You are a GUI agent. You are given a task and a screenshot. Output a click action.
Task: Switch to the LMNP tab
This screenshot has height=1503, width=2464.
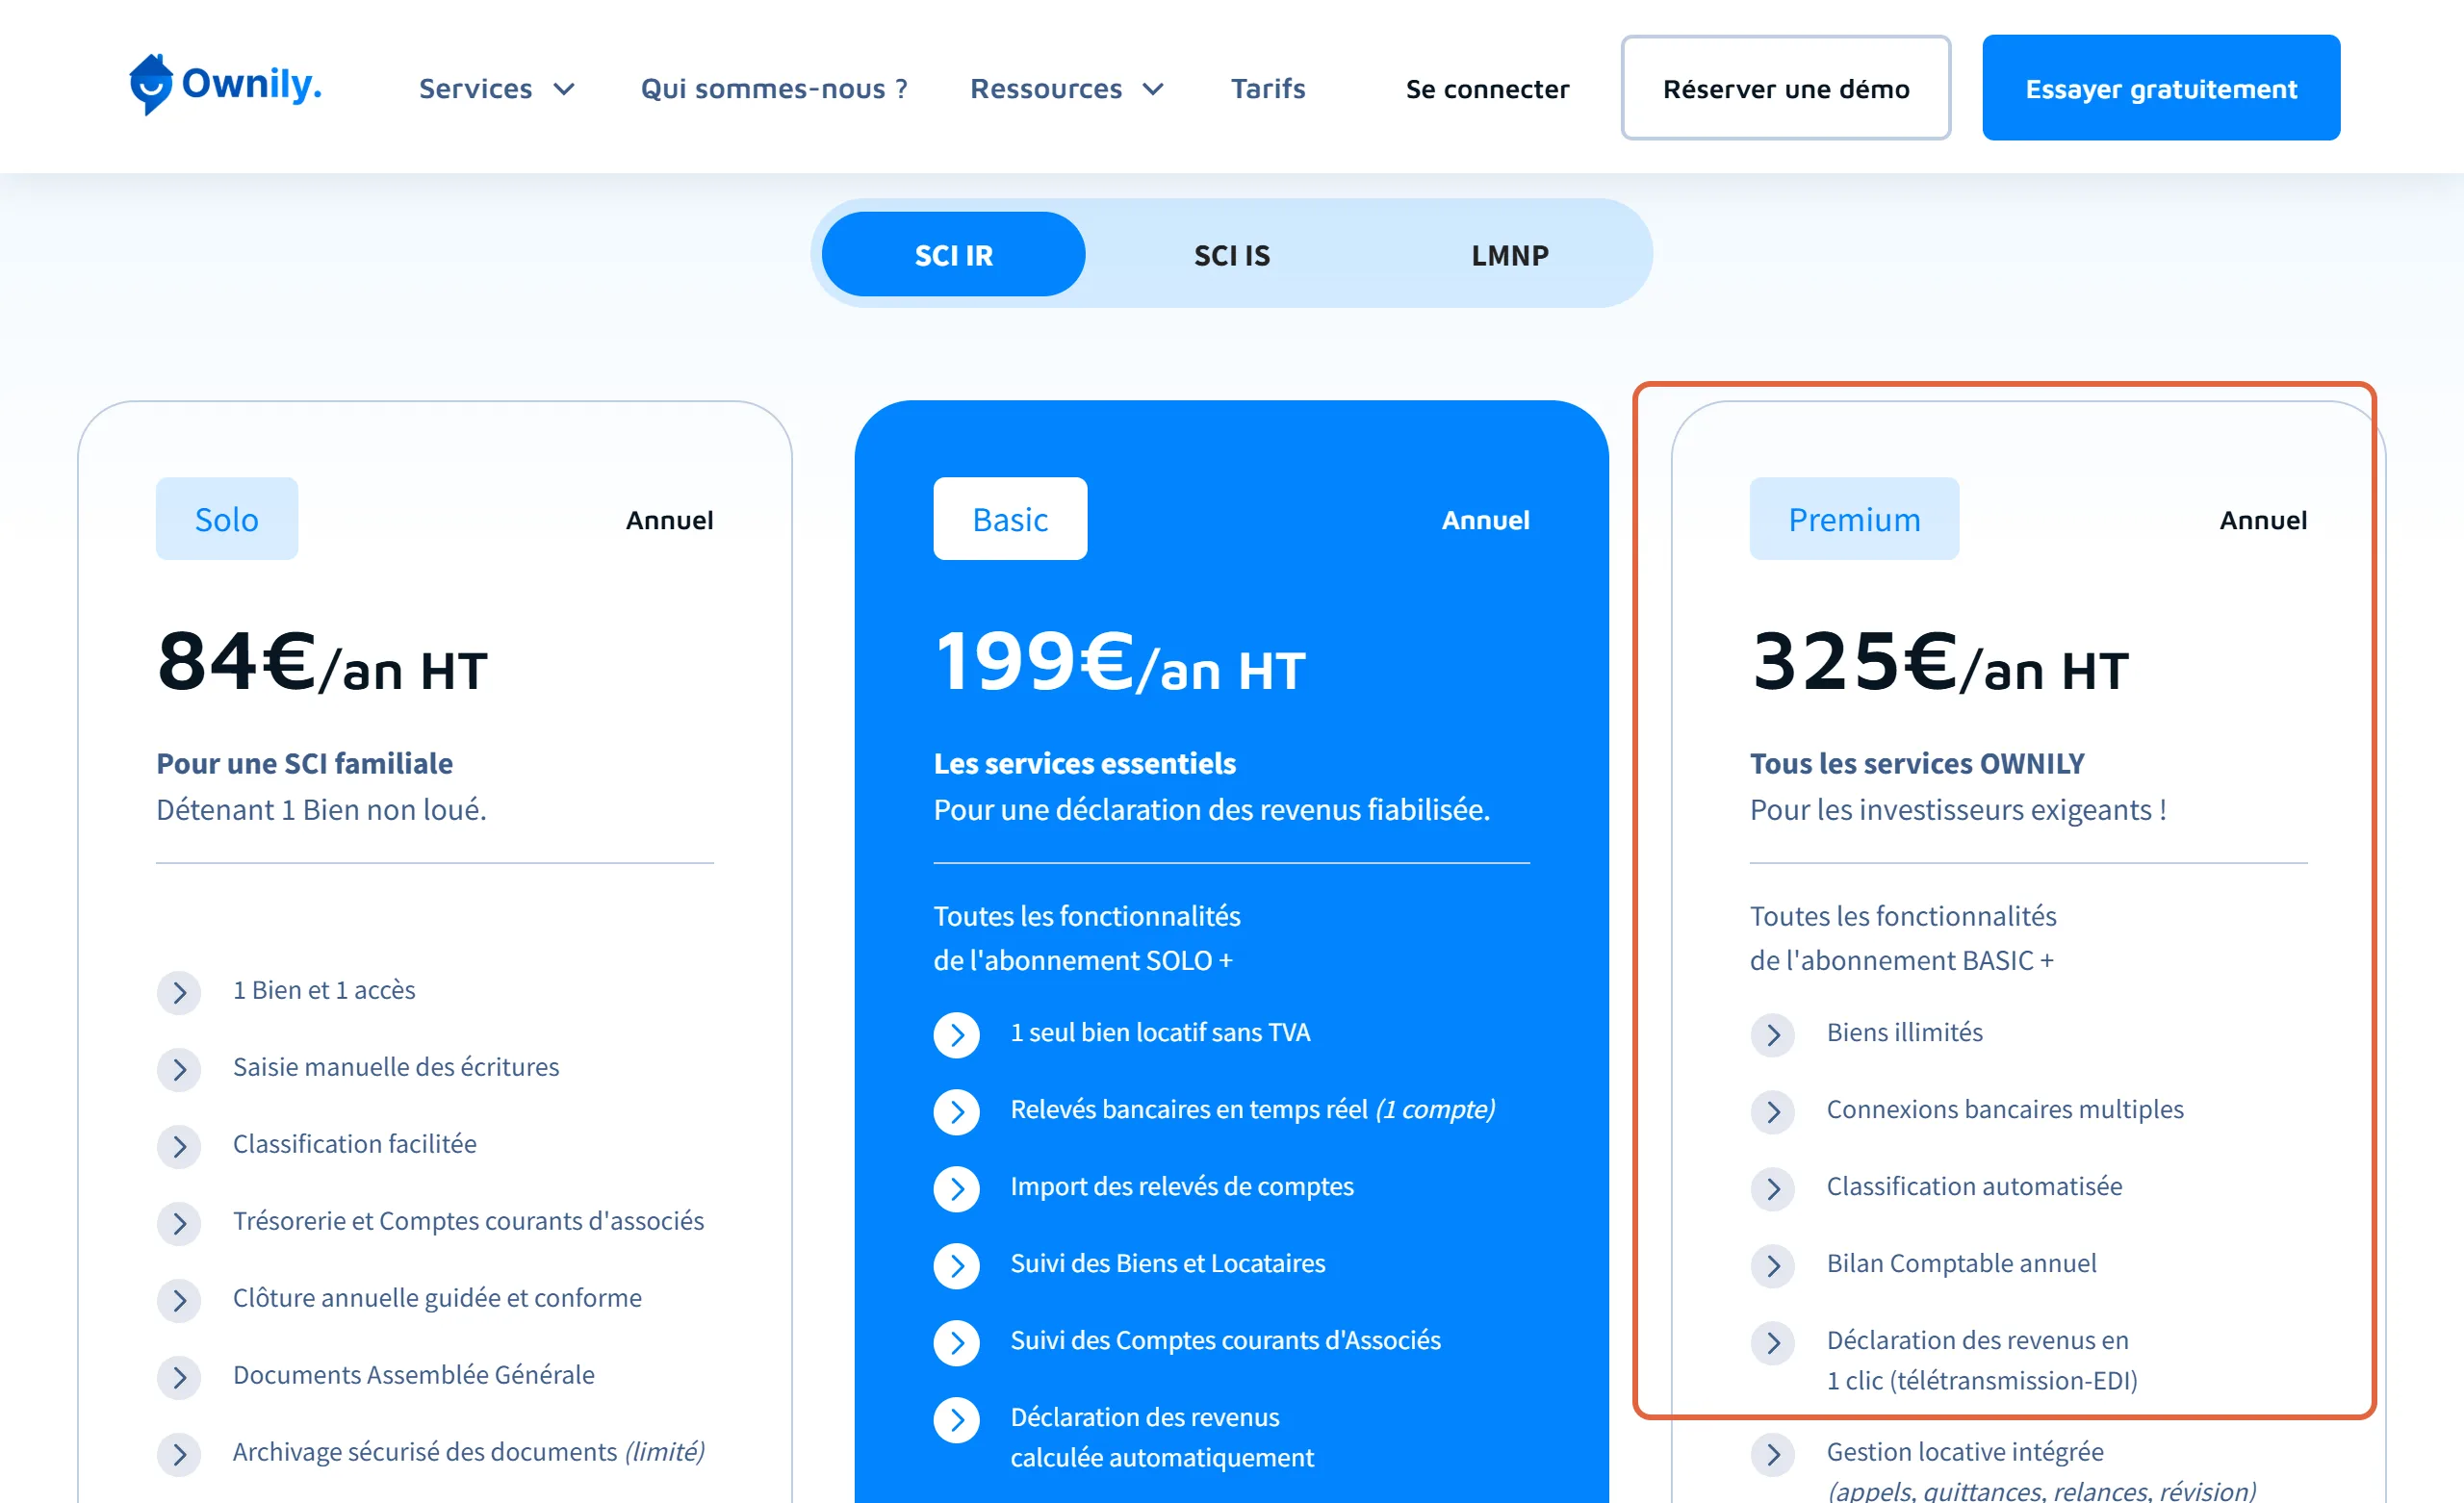(1510, 254)
